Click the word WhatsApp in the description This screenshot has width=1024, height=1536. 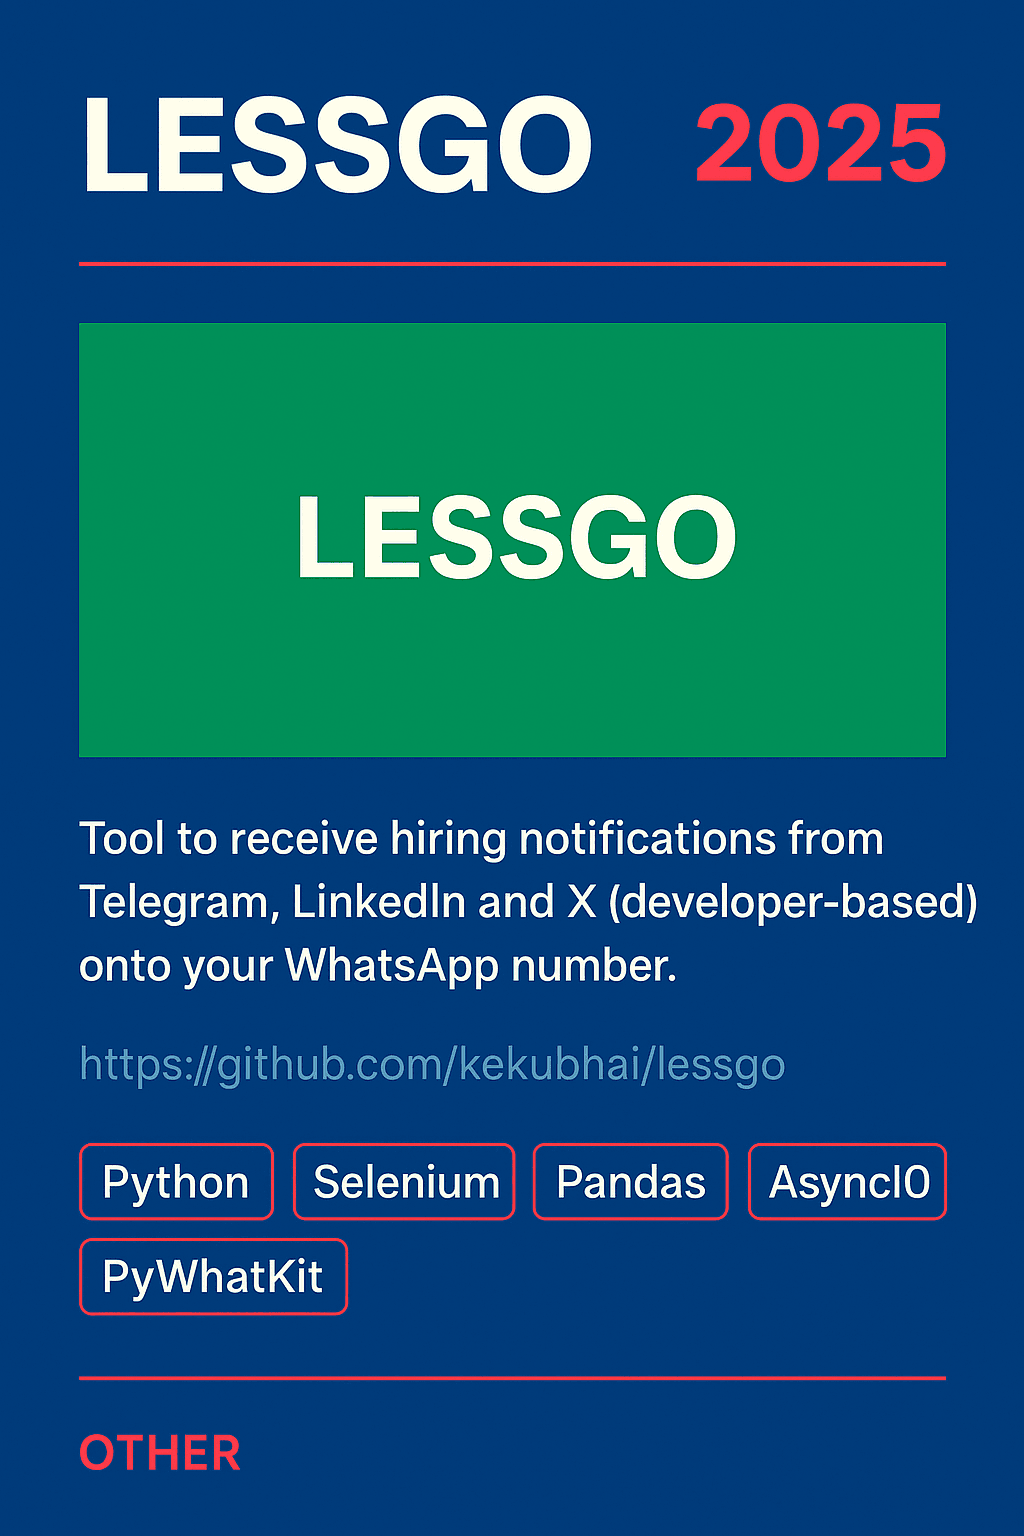(x=392, y=967)
